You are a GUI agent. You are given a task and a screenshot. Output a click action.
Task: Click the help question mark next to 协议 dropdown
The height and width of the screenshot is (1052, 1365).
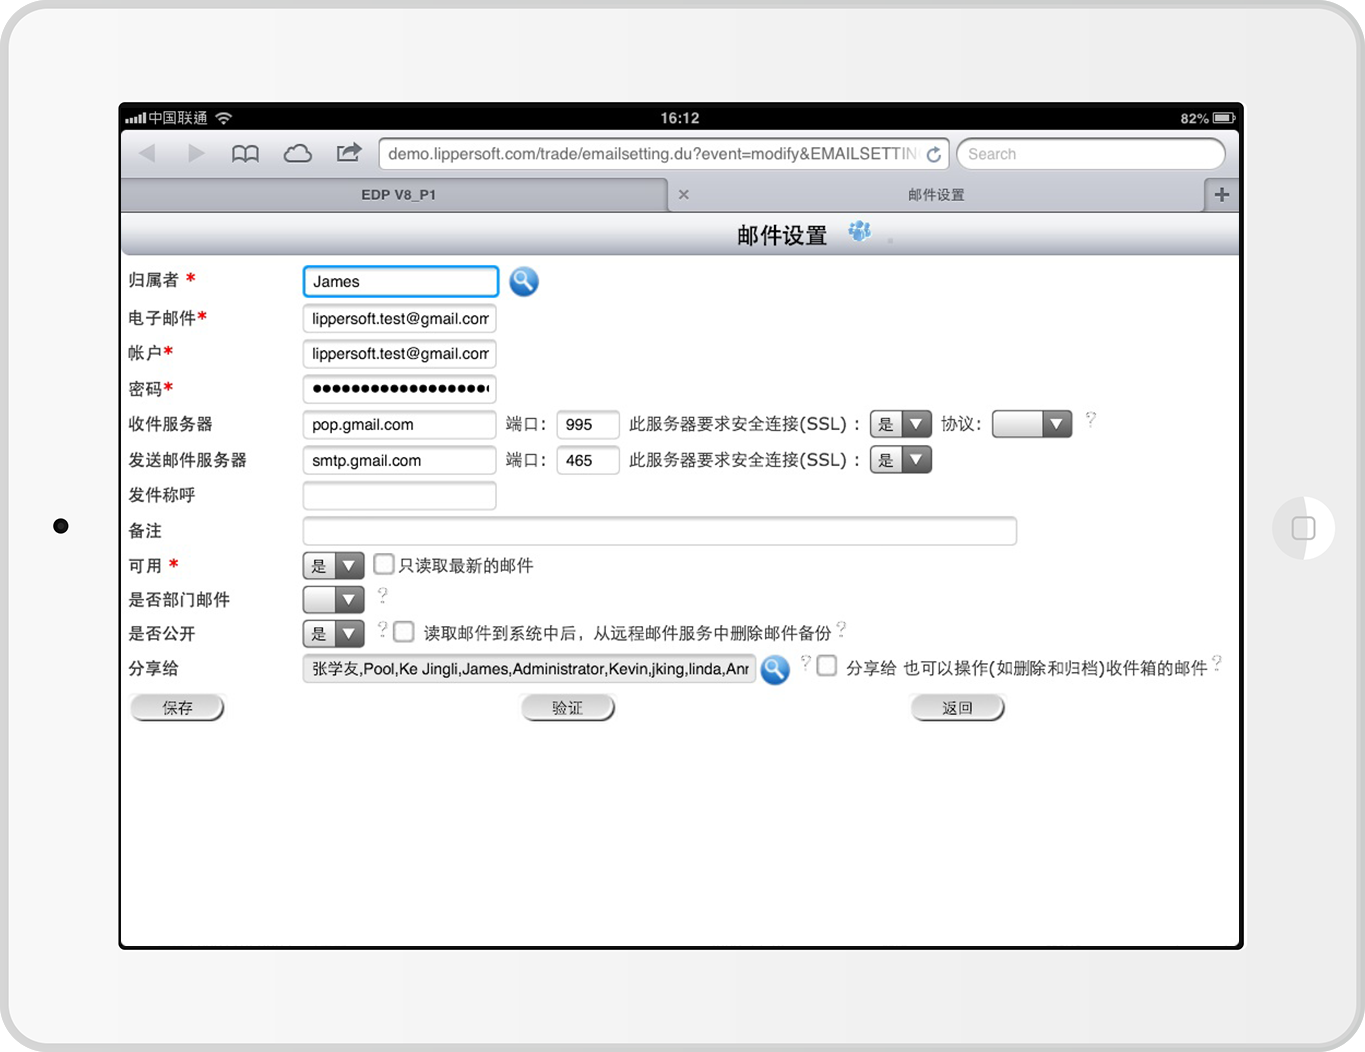click(x=1090, y=420)
